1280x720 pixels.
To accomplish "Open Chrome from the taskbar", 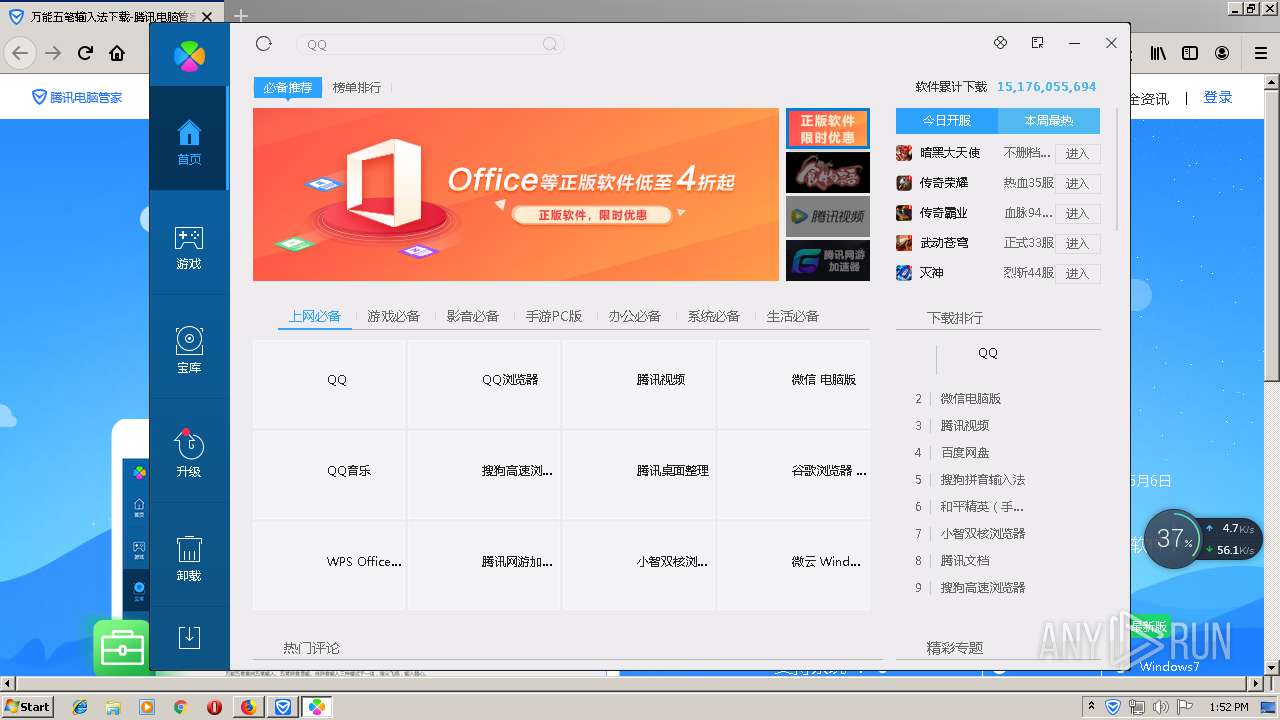I will (x=180, y=707).
